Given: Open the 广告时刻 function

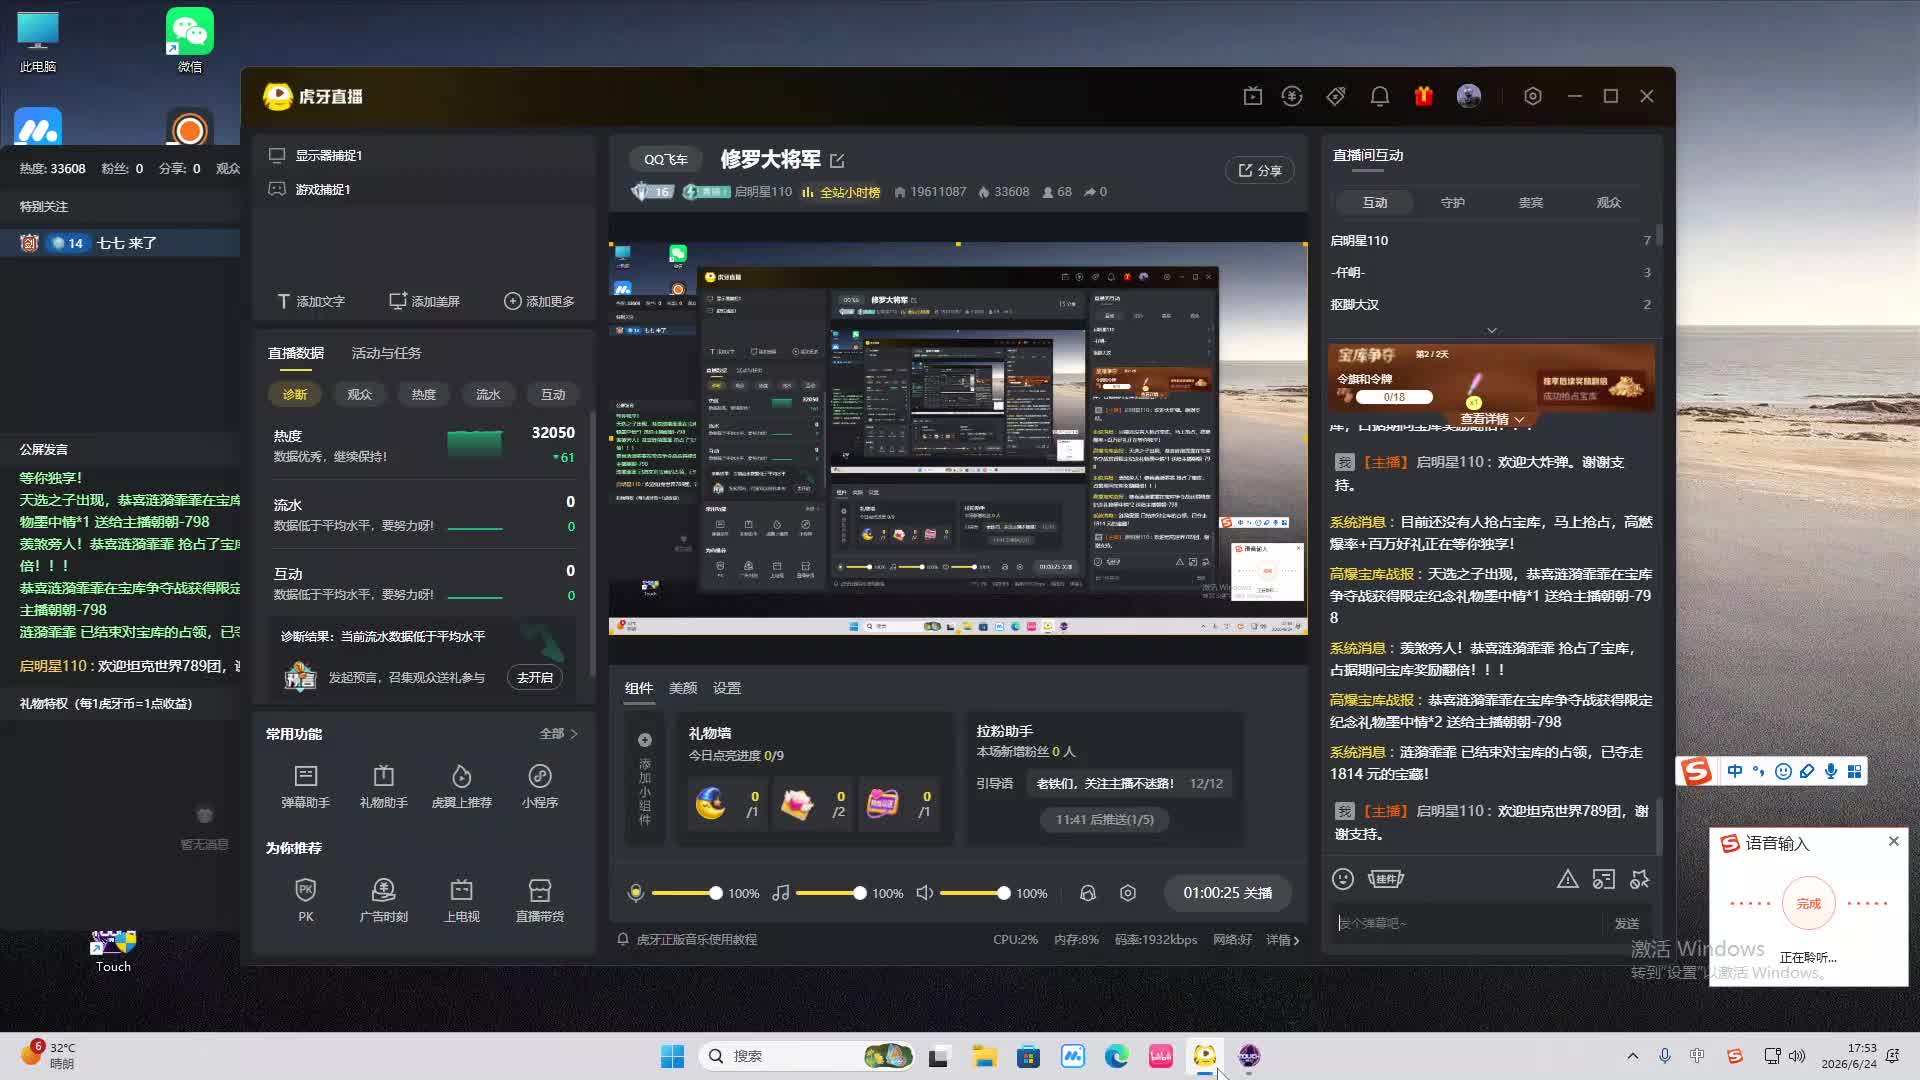Looking at the screenshot, I should pyautogui.click(x=383, y=900).
